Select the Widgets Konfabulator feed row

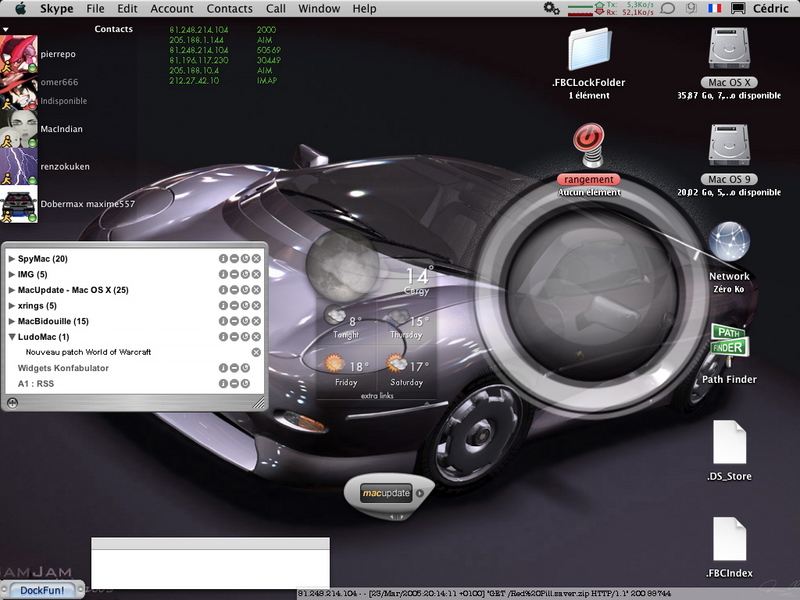coord(135,368)
